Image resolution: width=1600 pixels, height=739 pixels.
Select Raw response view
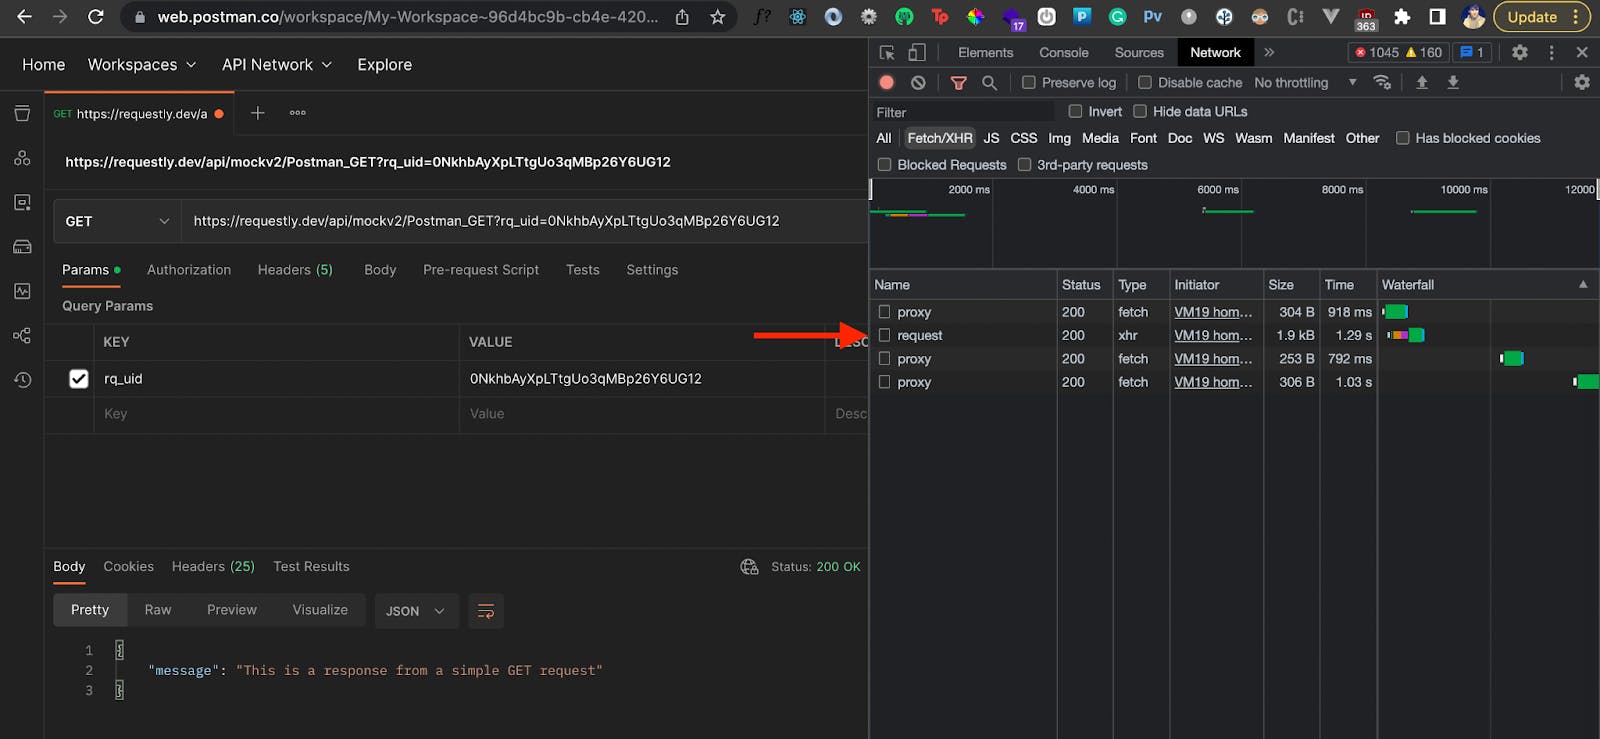[x=158, y=610]
